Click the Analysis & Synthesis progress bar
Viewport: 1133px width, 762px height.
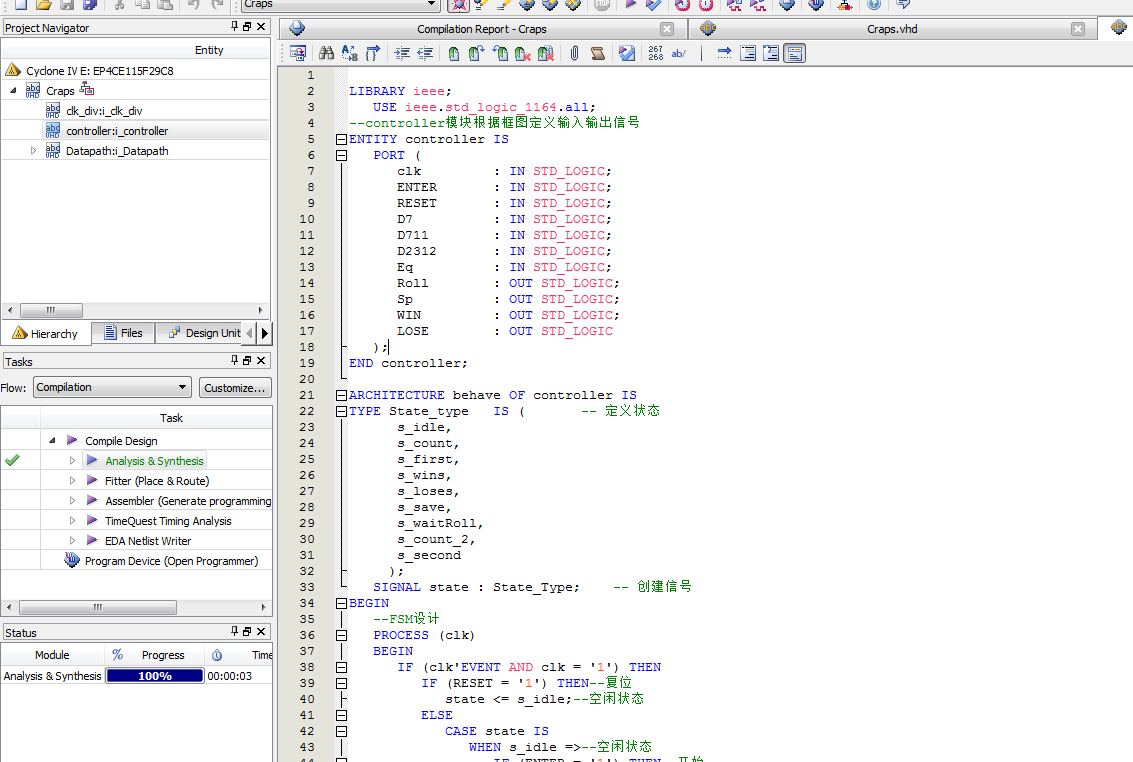(154, 676)
